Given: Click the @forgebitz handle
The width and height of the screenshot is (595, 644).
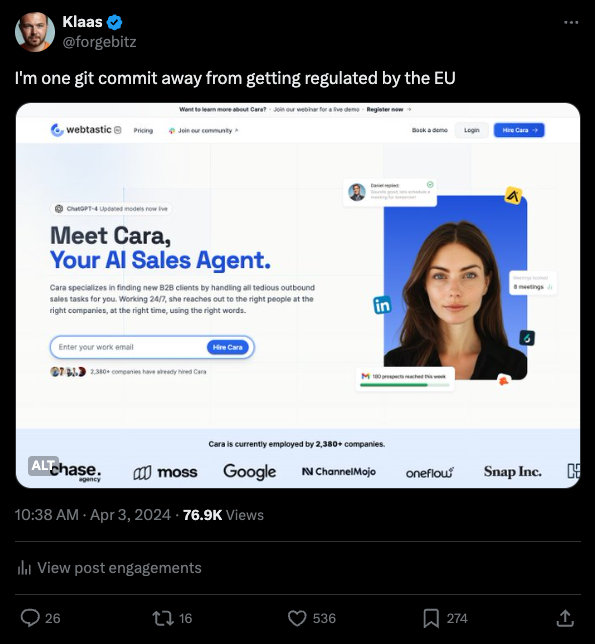Looking at the screenshot, I should click(99, 41).
